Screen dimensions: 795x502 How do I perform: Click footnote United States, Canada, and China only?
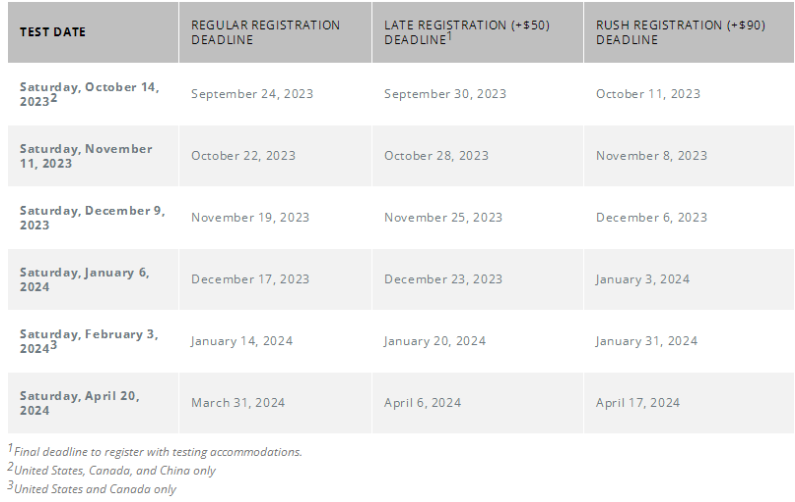112,470
